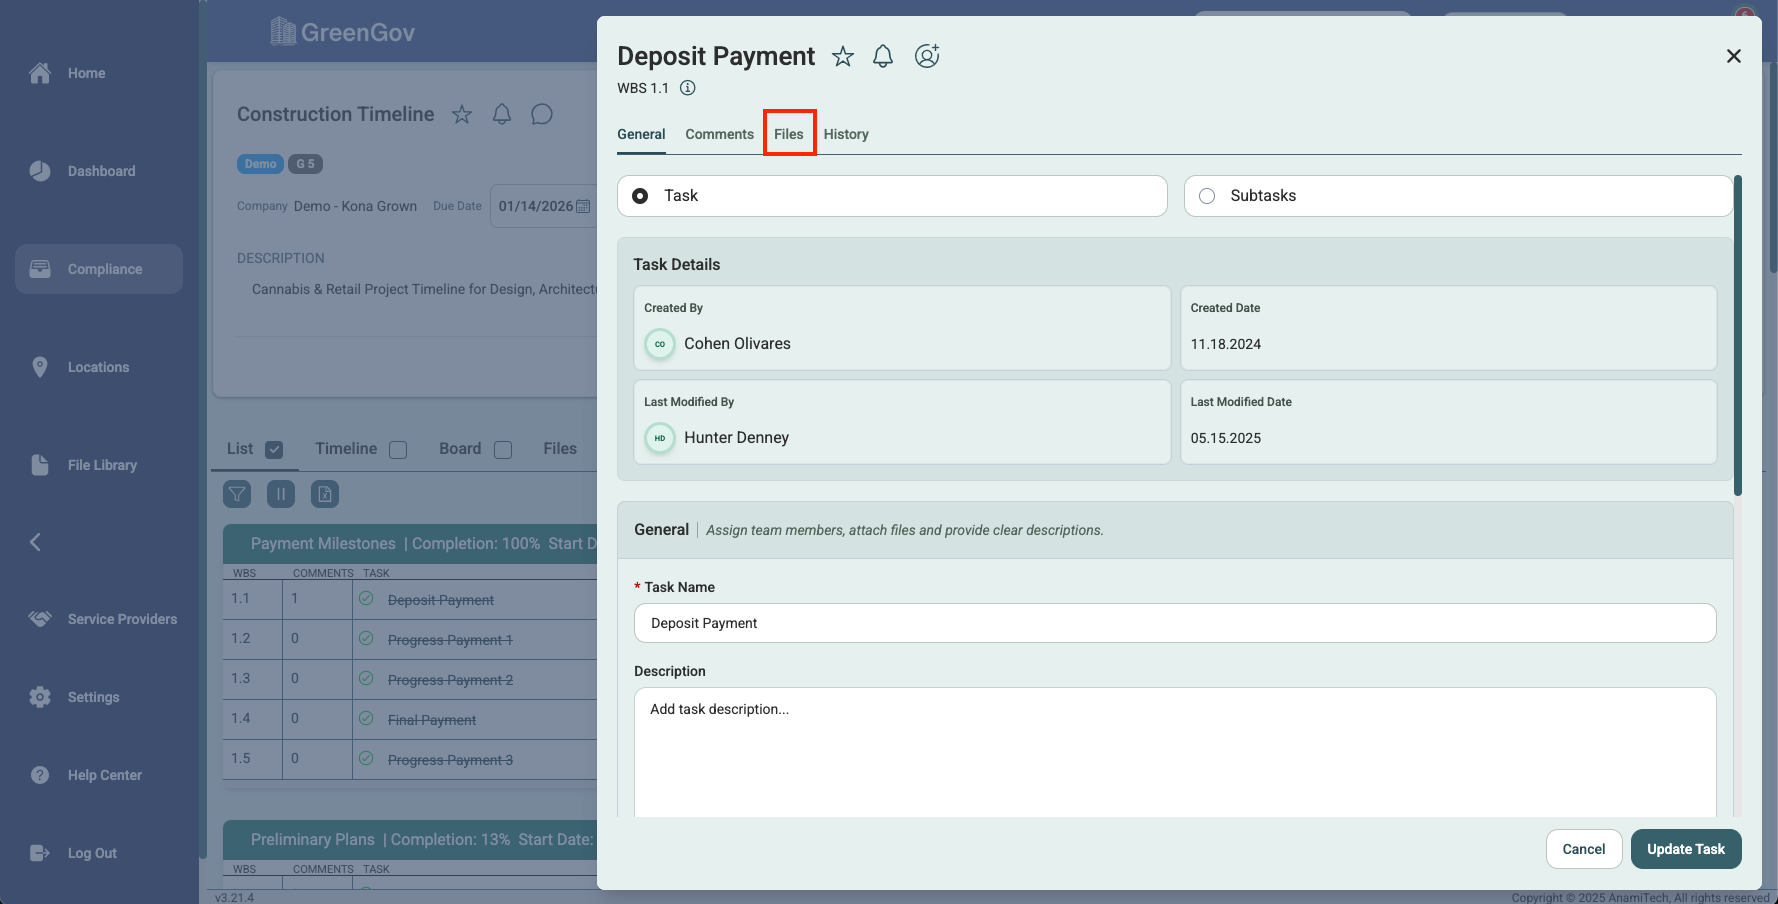The height and width of the screenshot is (904, 1778).
Task: Open comments bubble for Construction Timeline
Action: (542, 114)
